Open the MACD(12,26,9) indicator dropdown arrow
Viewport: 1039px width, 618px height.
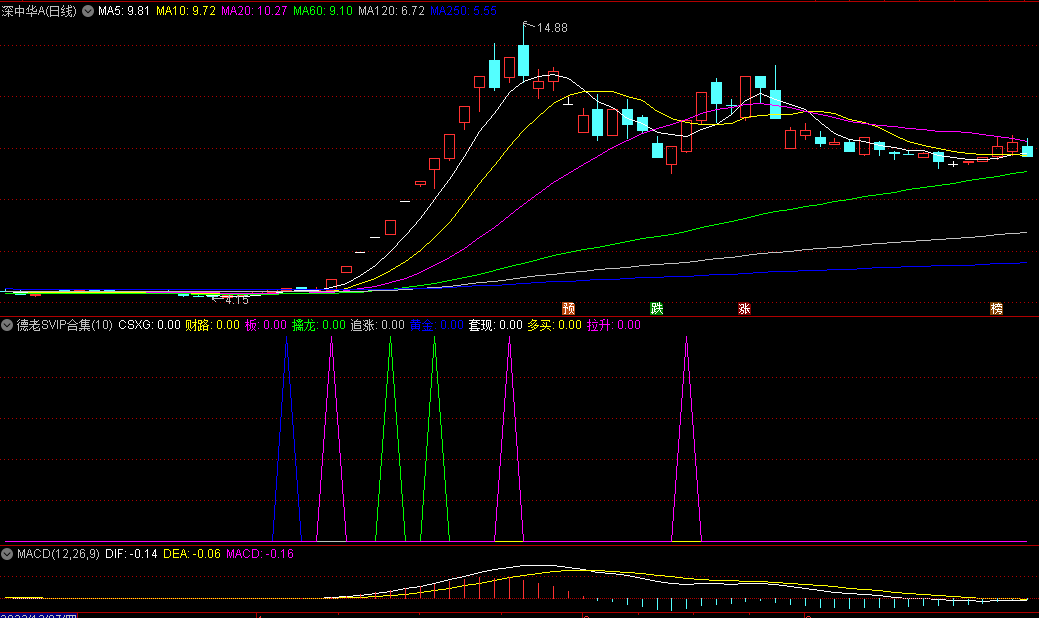[8, 553]
